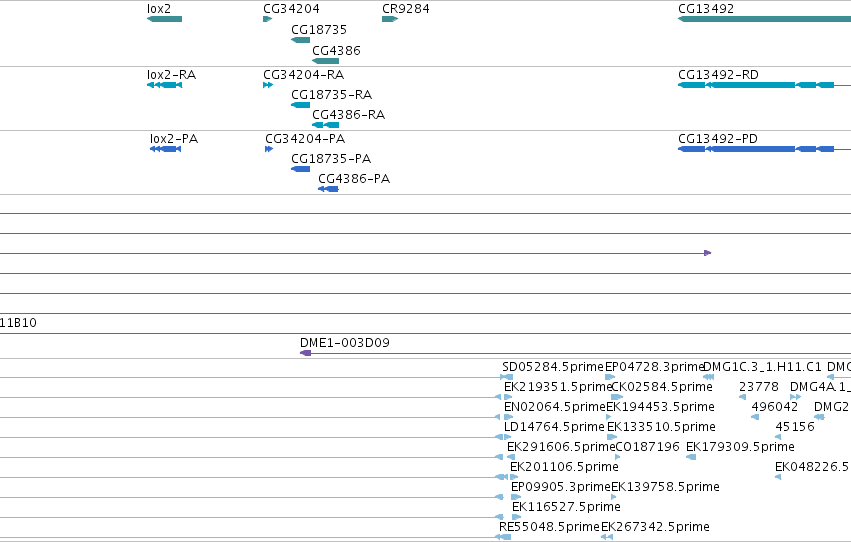Image resolution: width=851 pixels, height=542 pixels.
Task: Select EST EK194453.5prime
Action: click(x=661, y=407)
